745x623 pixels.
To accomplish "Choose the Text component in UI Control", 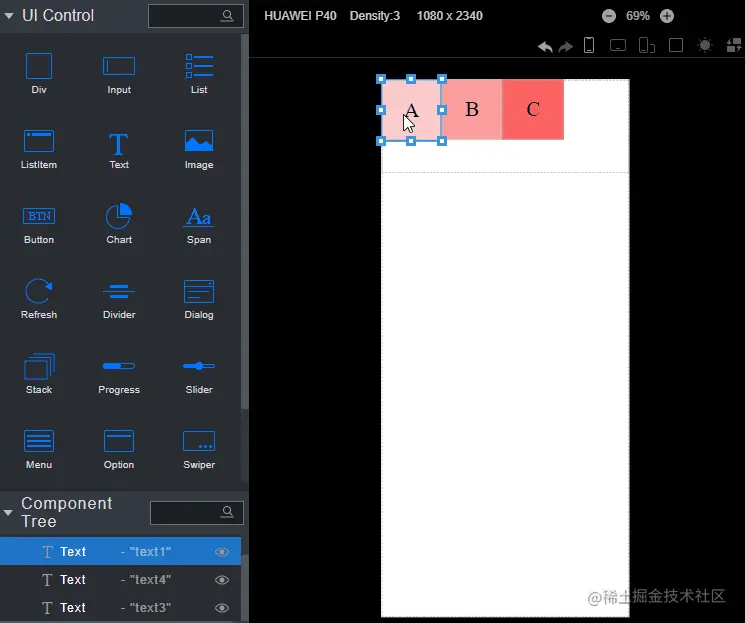I will 119,150.
